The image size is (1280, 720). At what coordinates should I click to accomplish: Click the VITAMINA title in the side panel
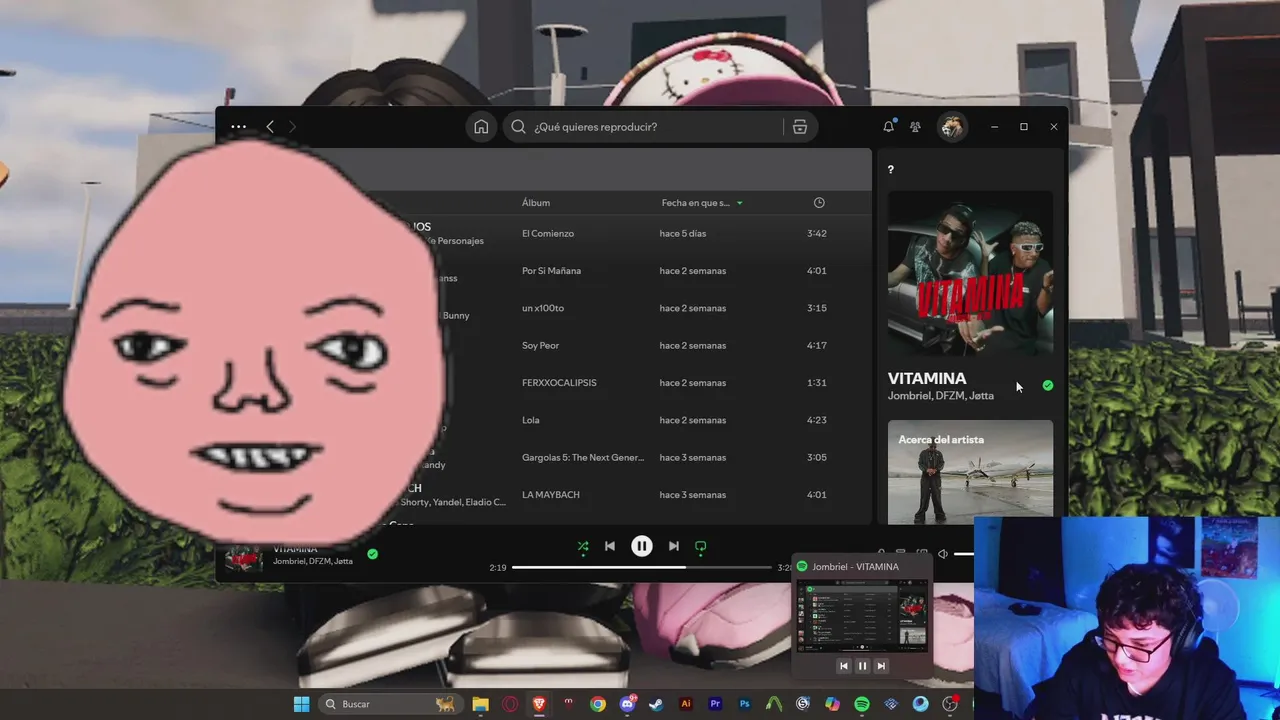click(927, 379)
